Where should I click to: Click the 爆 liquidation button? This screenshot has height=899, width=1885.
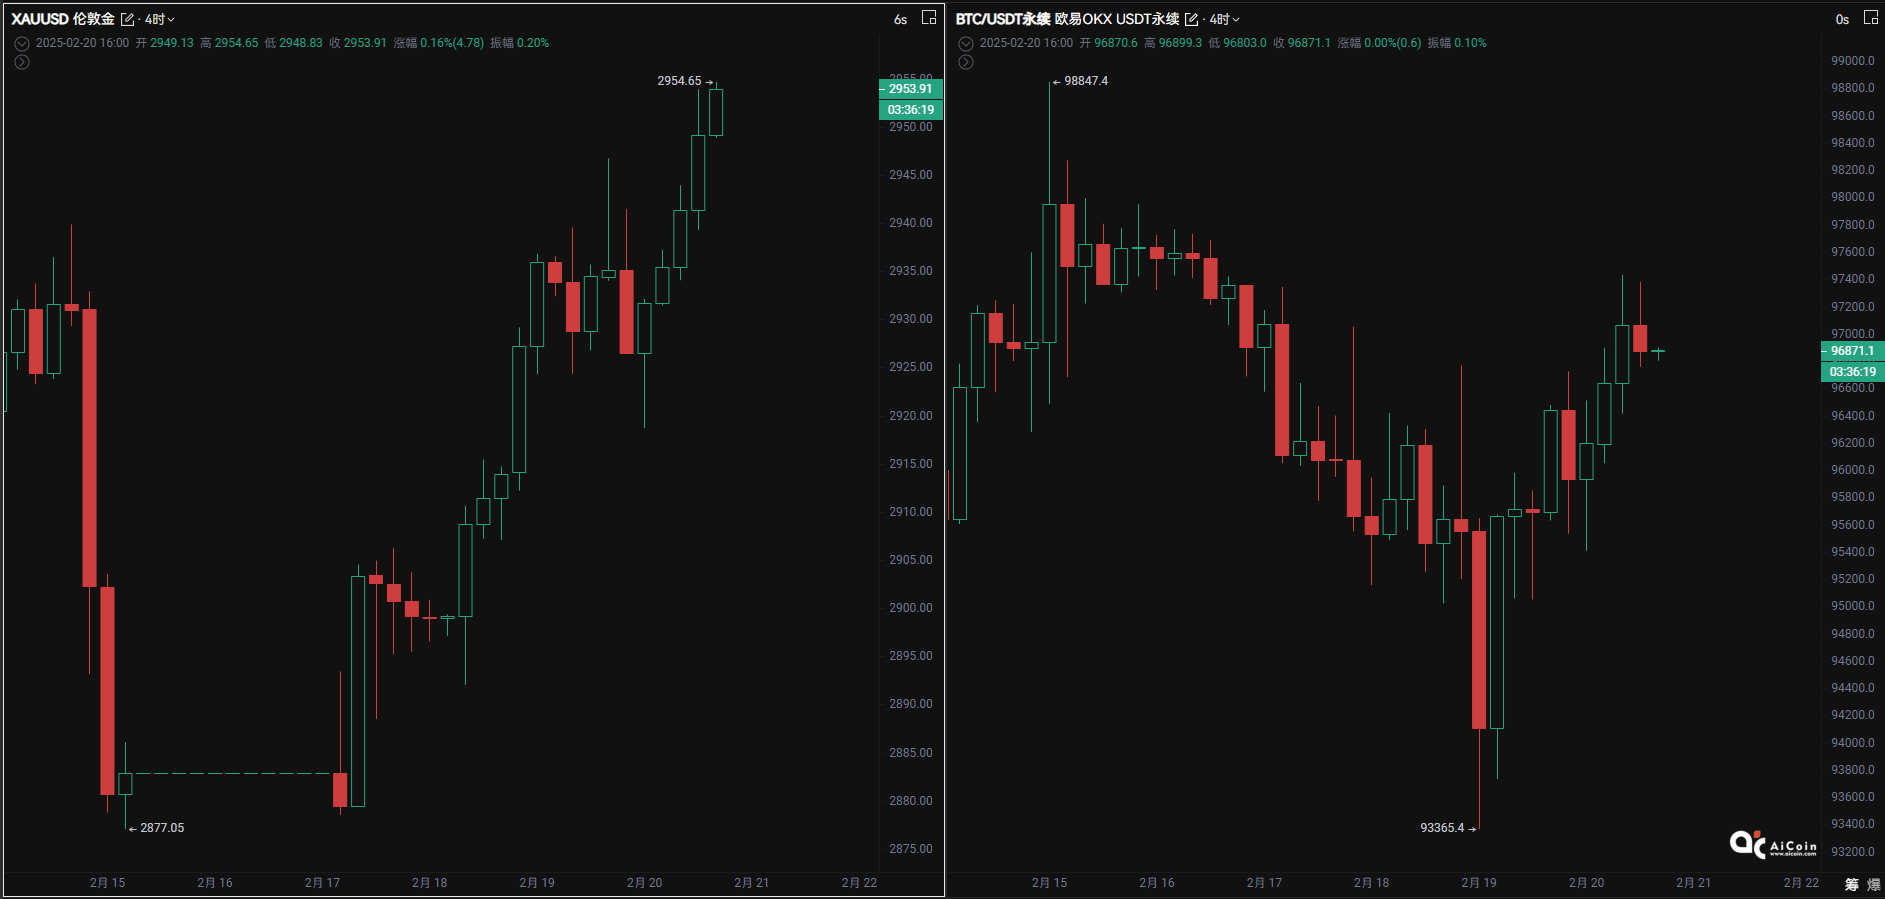click(x=1874, y=884)
